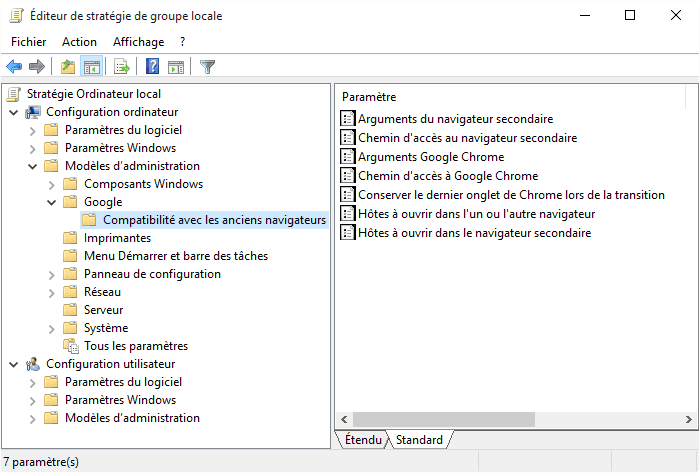
Task: Click the Filter funnel toolbar icon
Action: (208, 67)
